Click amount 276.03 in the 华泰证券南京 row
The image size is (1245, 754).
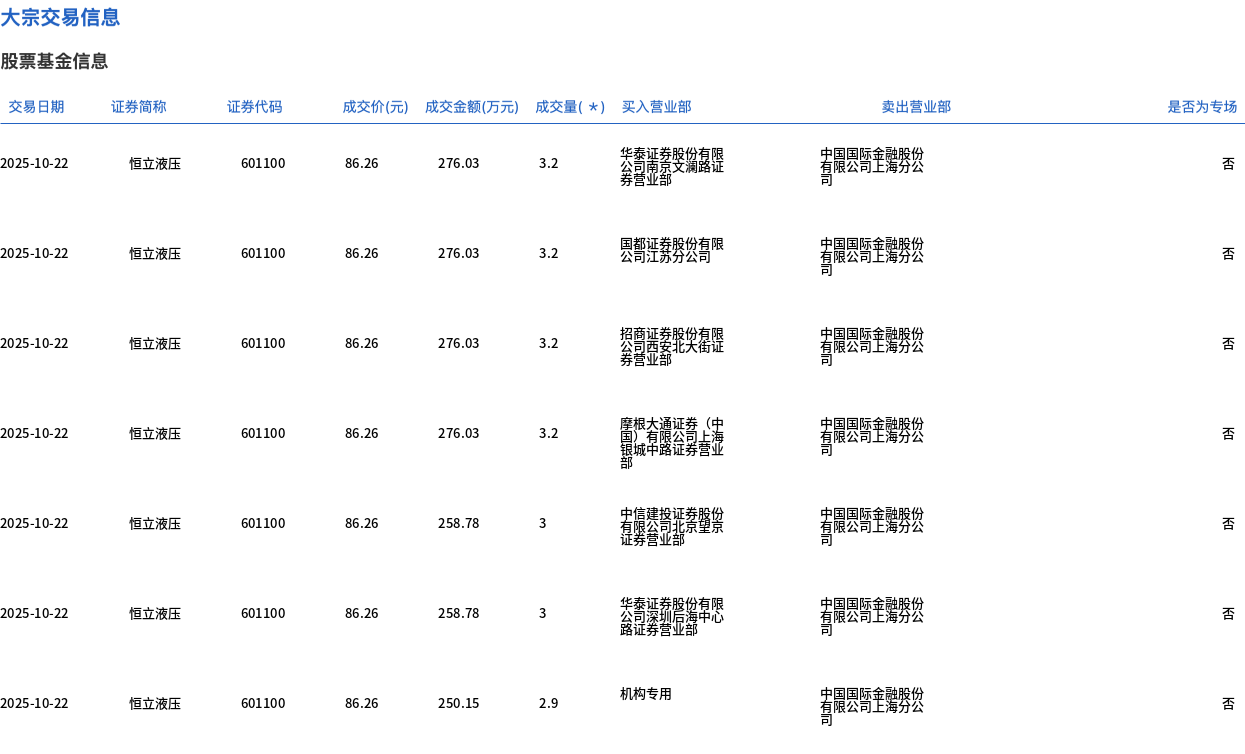pyautogui.click(x=458, y=164)
